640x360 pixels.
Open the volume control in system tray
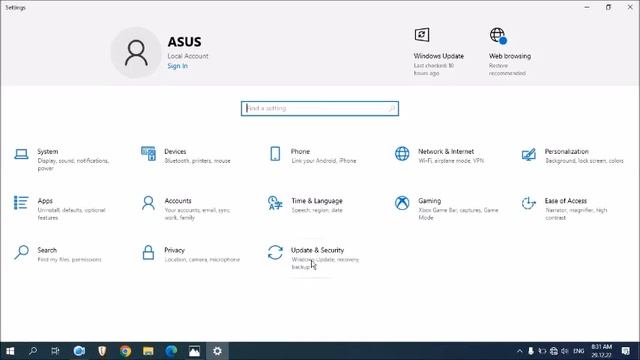pos(565,351)
